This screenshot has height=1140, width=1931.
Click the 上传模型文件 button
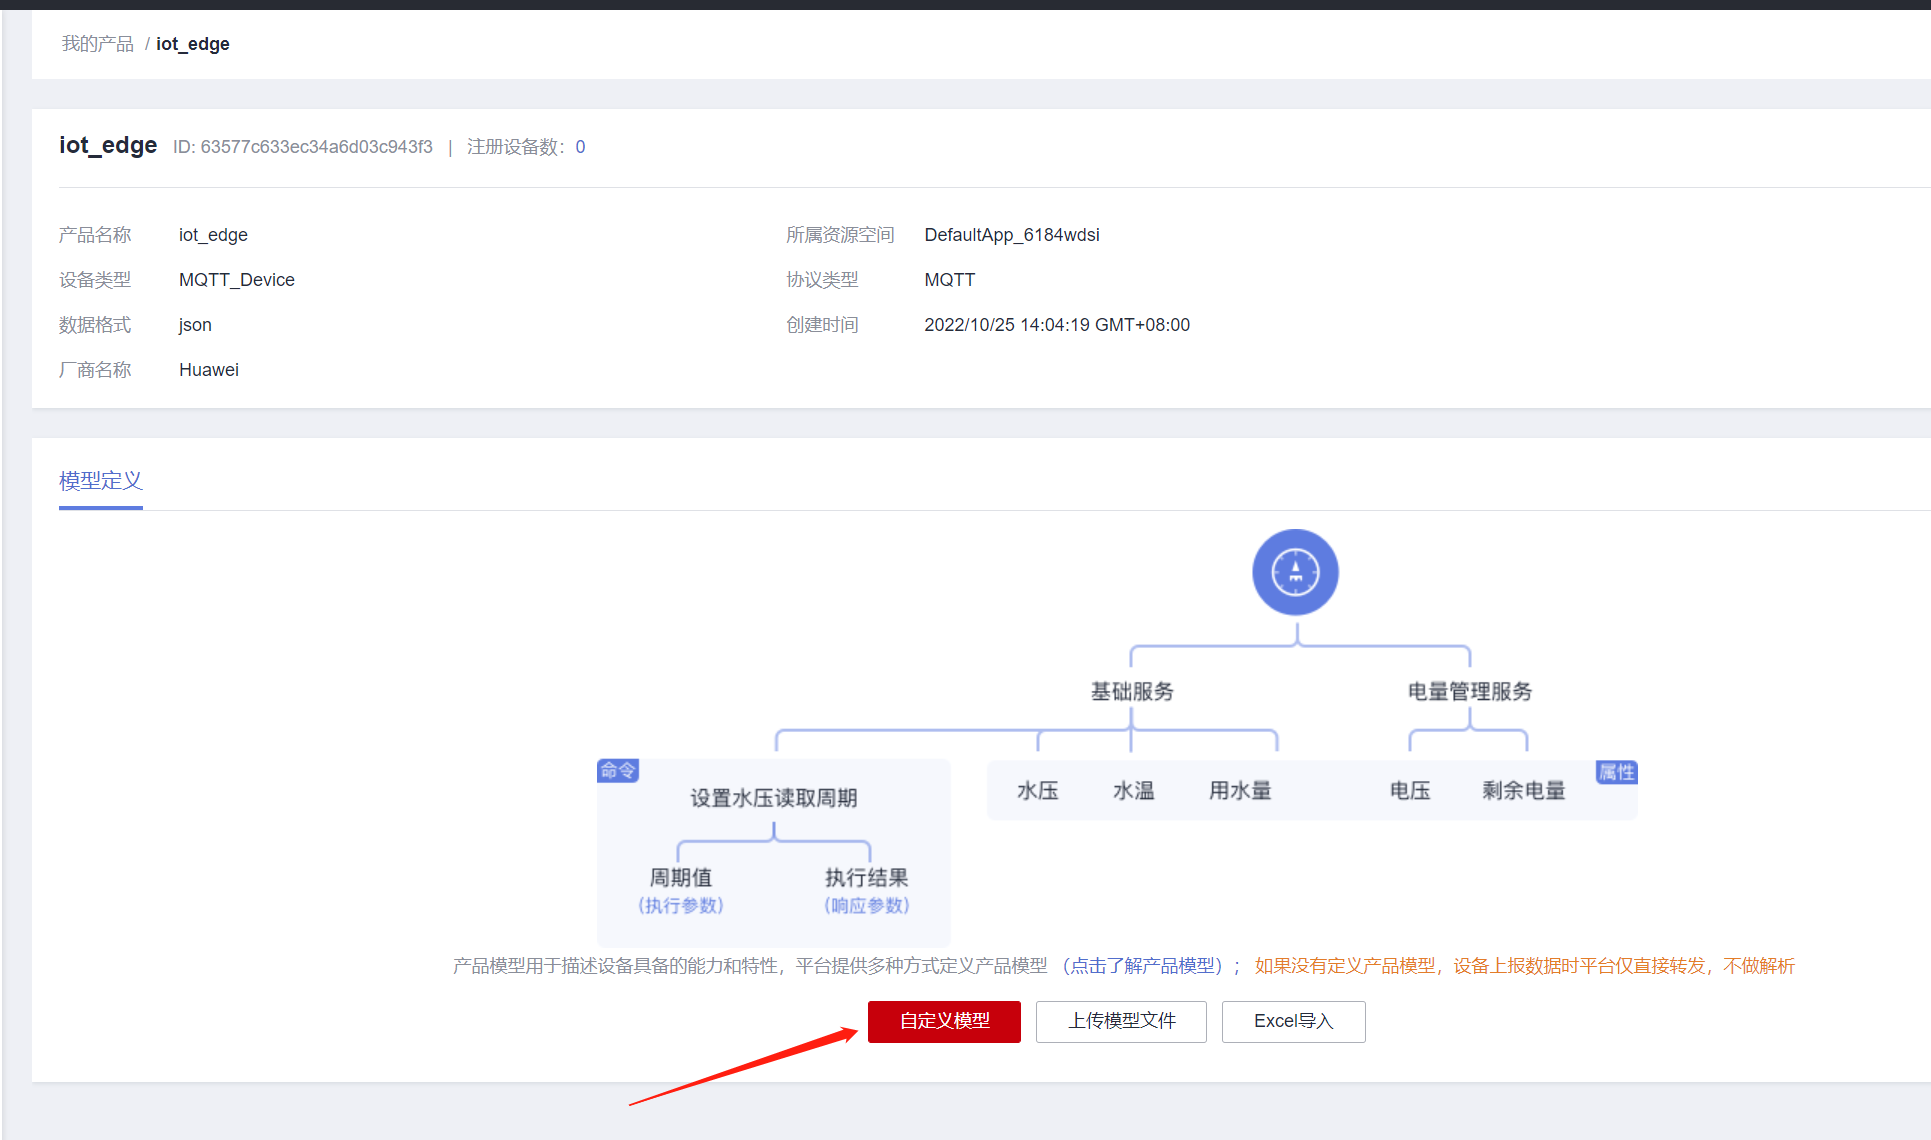(x=1121, y=1021)
